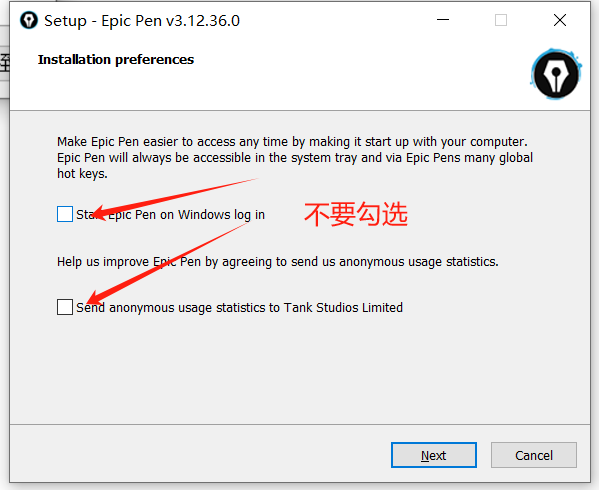Cancel the installation

(x=534, y=455)
